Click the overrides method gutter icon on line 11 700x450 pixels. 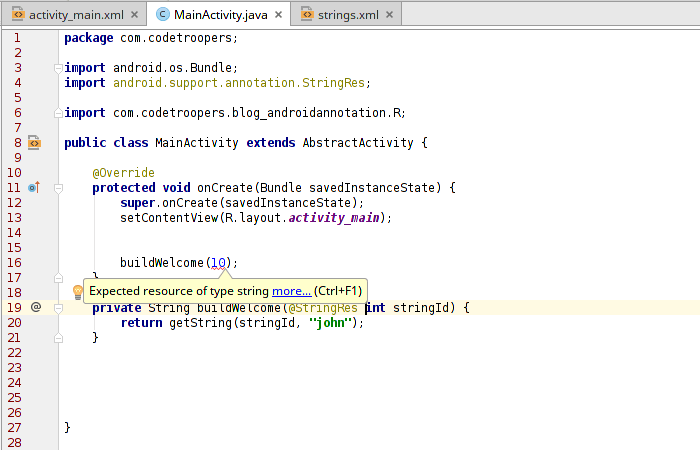(x=33, y=187)
